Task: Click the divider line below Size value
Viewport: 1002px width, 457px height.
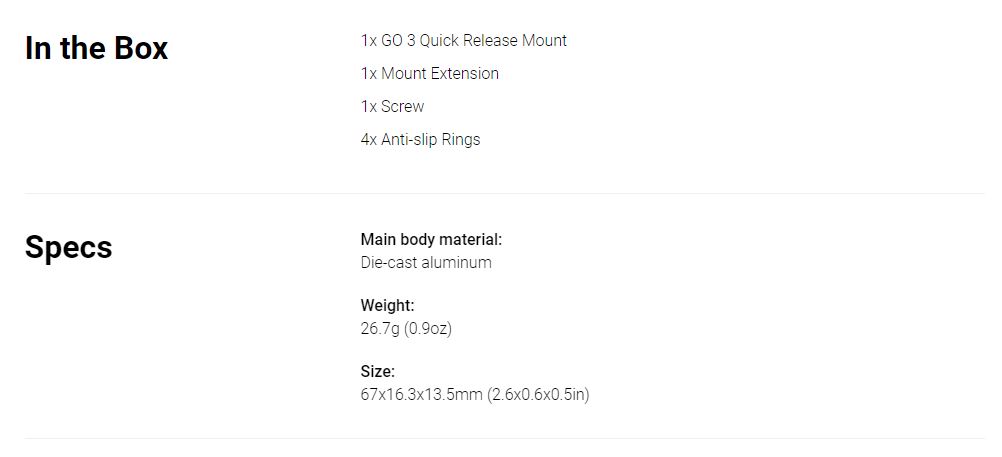Action: coord(504,438)
